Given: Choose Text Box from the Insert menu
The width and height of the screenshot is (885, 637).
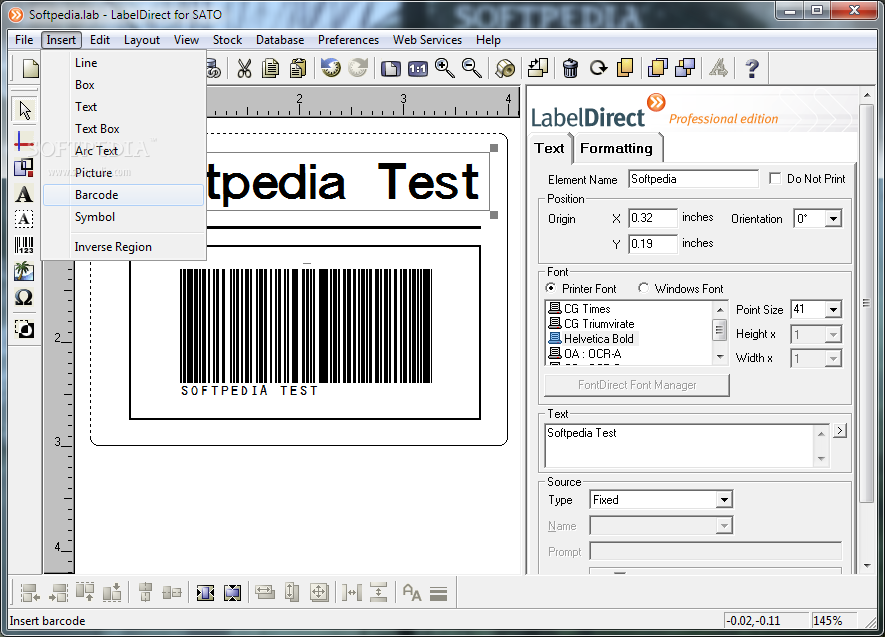Looking at the screenshot, I should [123, 129].
